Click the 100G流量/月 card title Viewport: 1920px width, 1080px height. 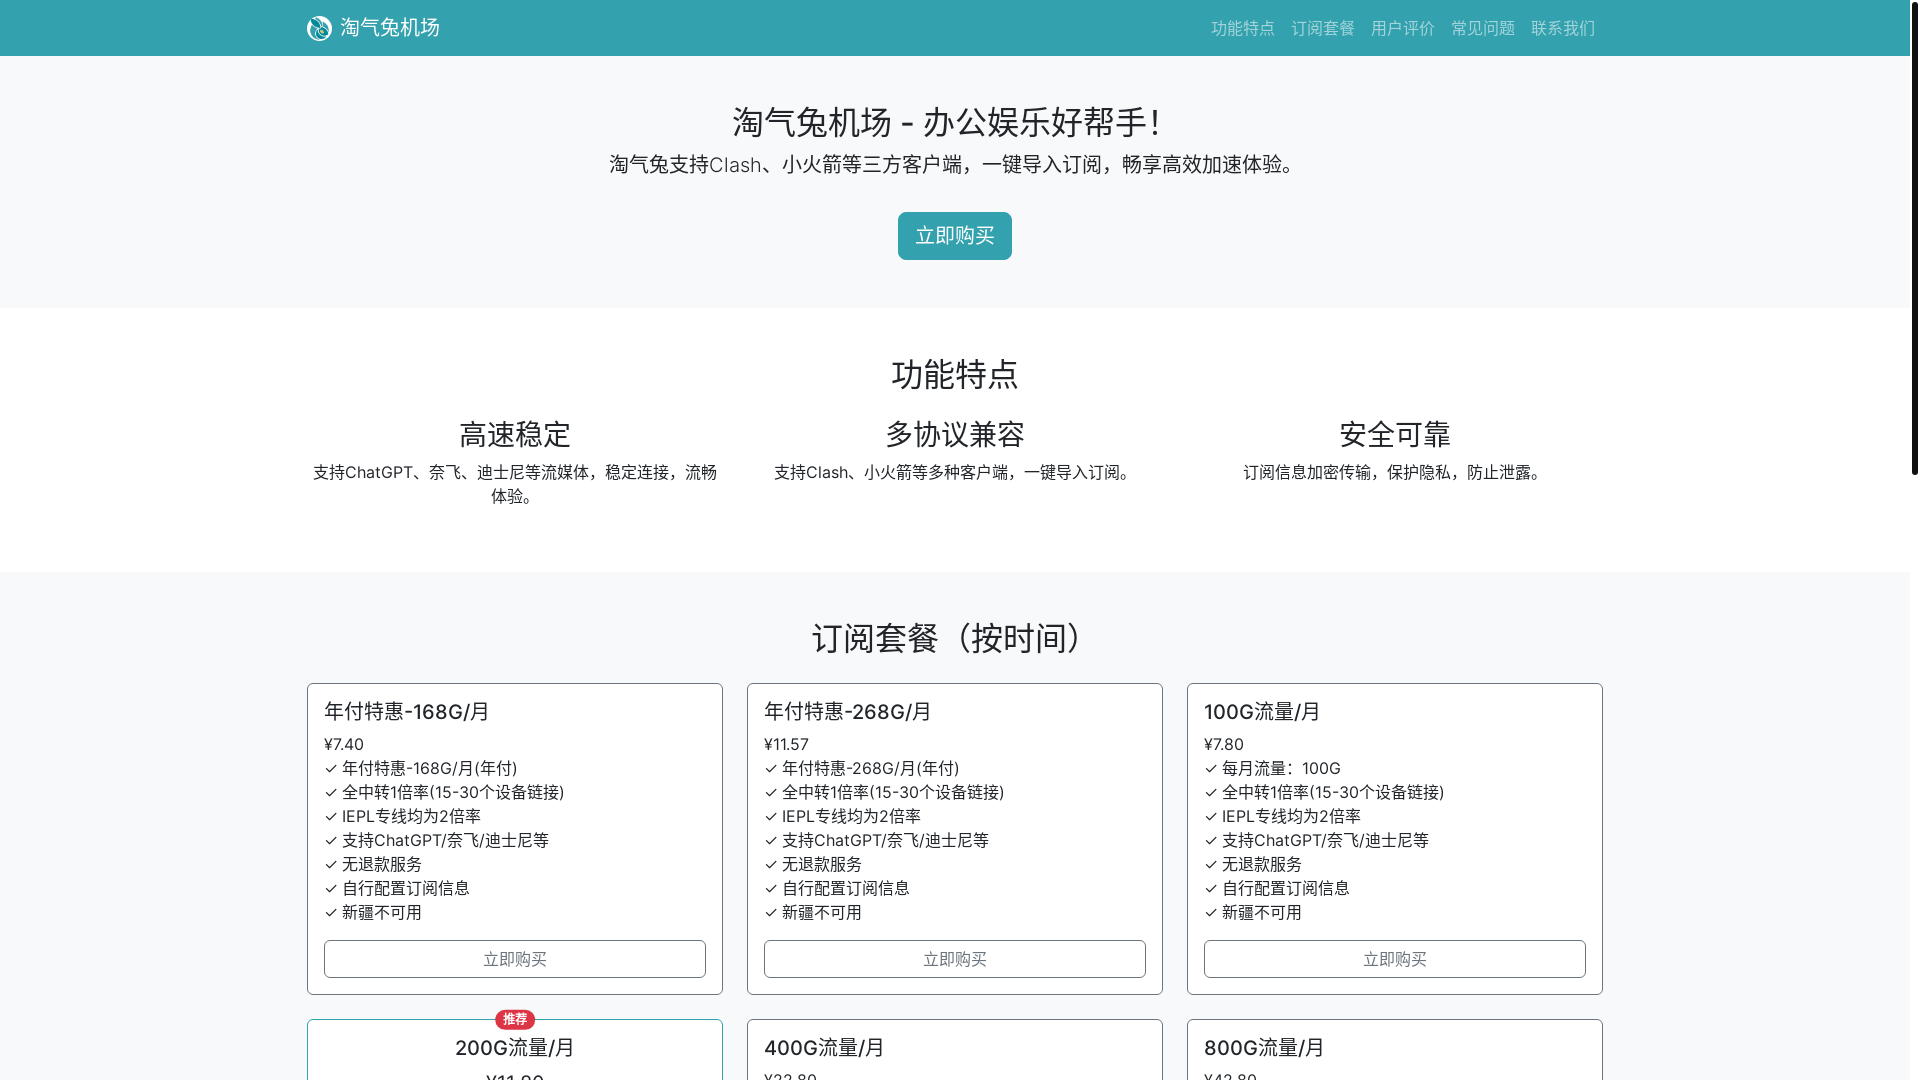pos(1262,711)
